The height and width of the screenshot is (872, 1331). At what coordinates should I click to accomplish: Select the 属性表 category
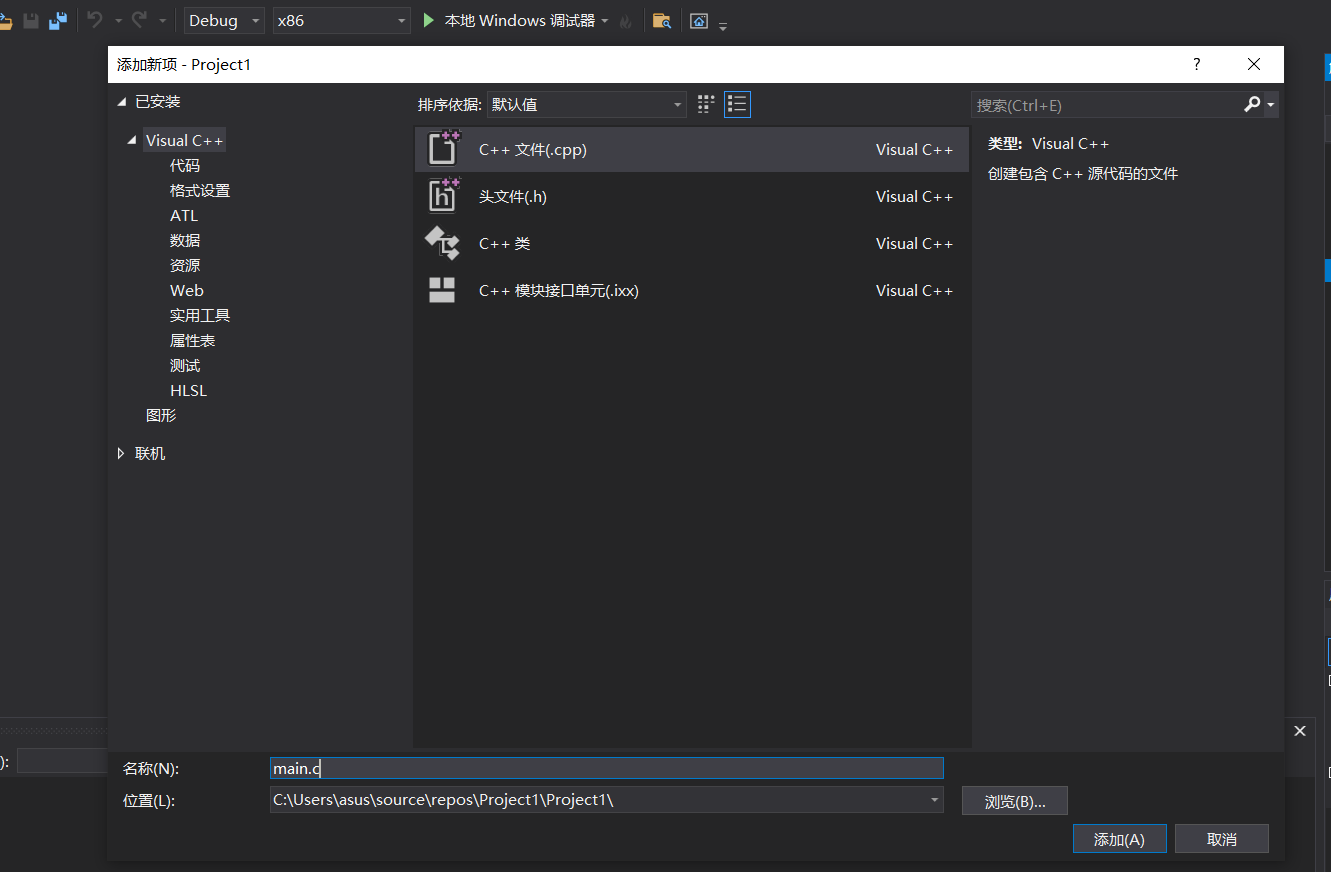pyautogui.click(x=193, y=341)
